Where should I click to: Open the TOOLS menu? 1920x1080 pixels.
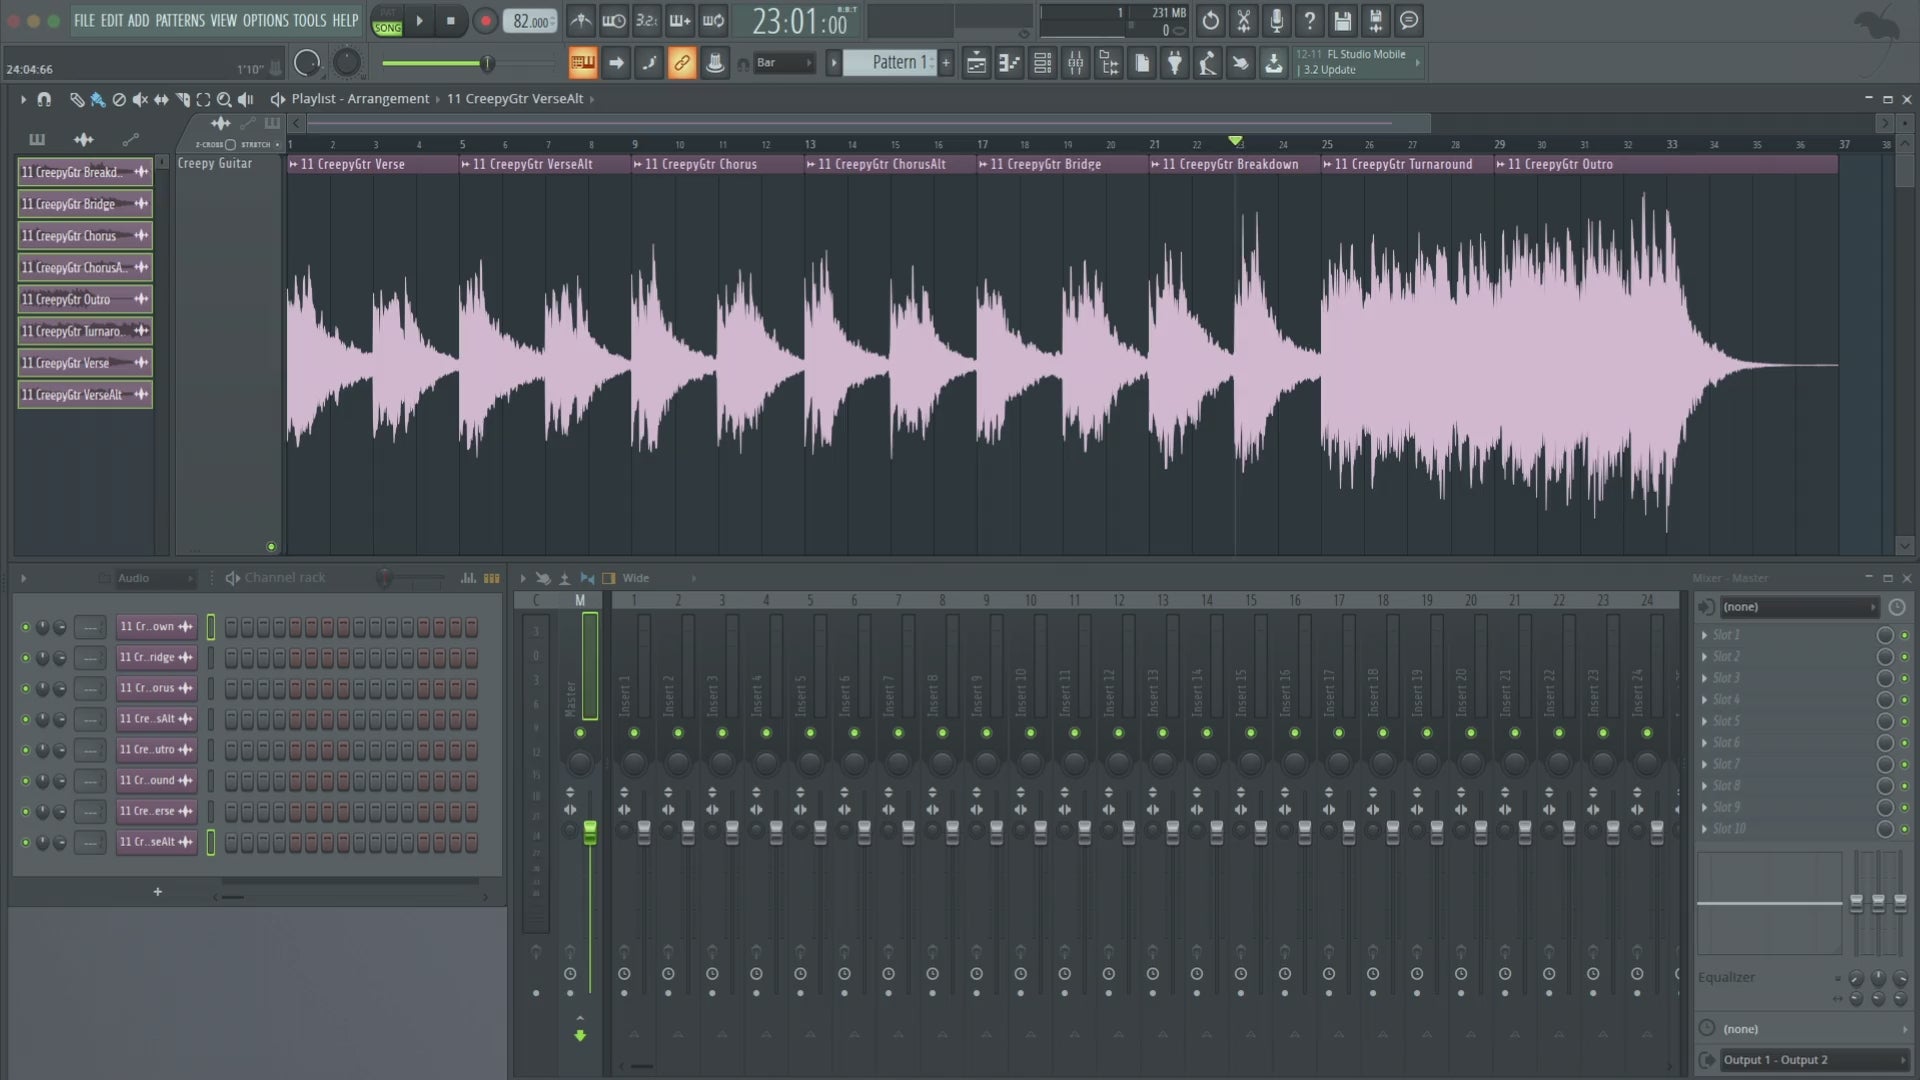pyautogui.click(x=309, y=20)
